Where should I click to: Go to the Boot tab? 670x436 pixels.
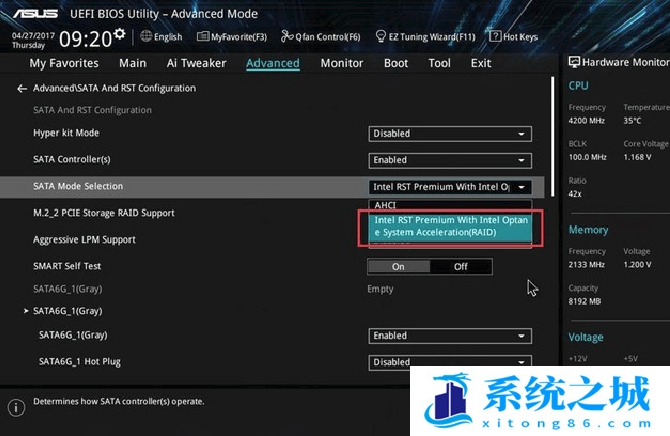[396, 63]
